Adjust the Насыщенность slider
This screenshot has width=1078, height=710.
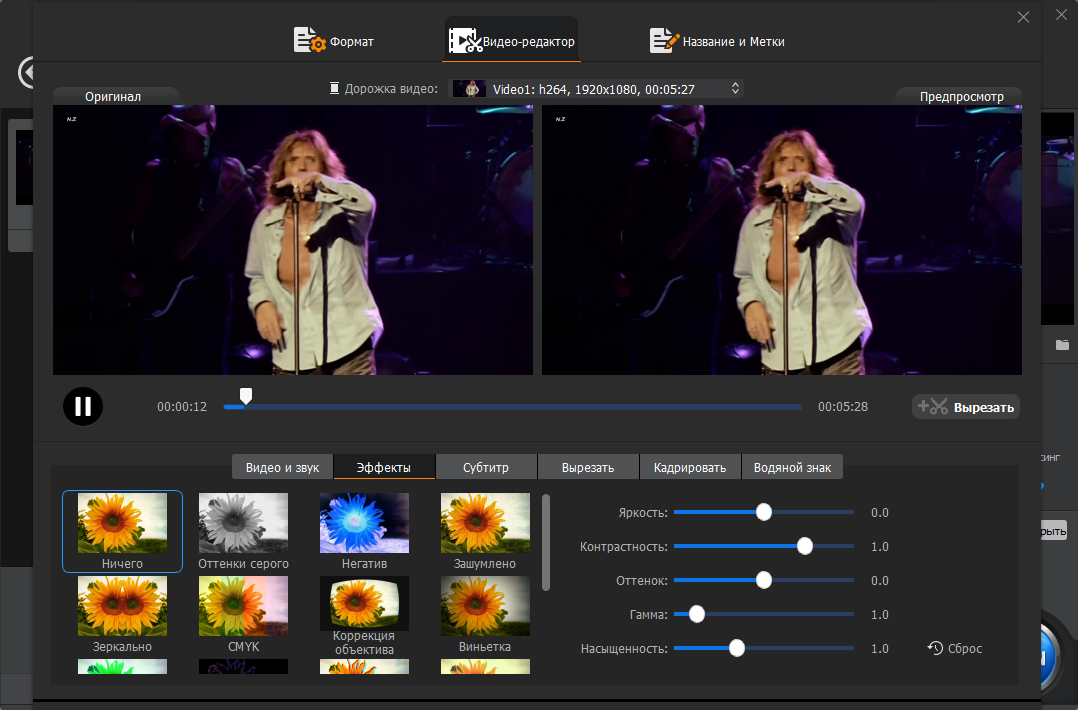pyautogui.click(x=763, y=648)
